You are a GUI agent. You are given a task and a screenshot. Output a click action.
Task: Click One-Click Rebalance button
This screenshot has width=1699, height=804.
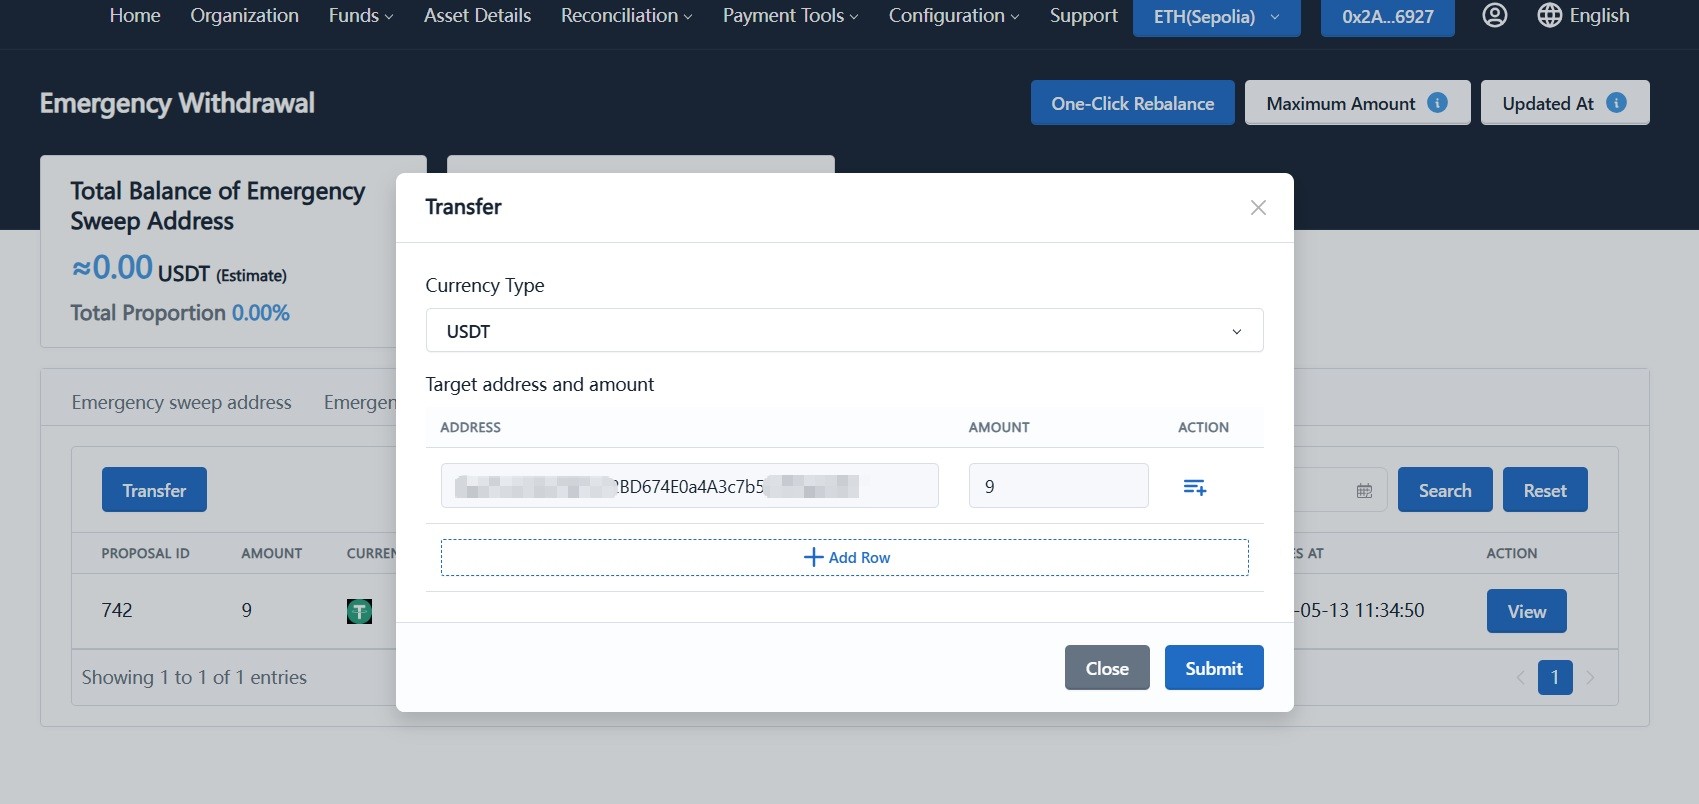tap(1132, 103)
